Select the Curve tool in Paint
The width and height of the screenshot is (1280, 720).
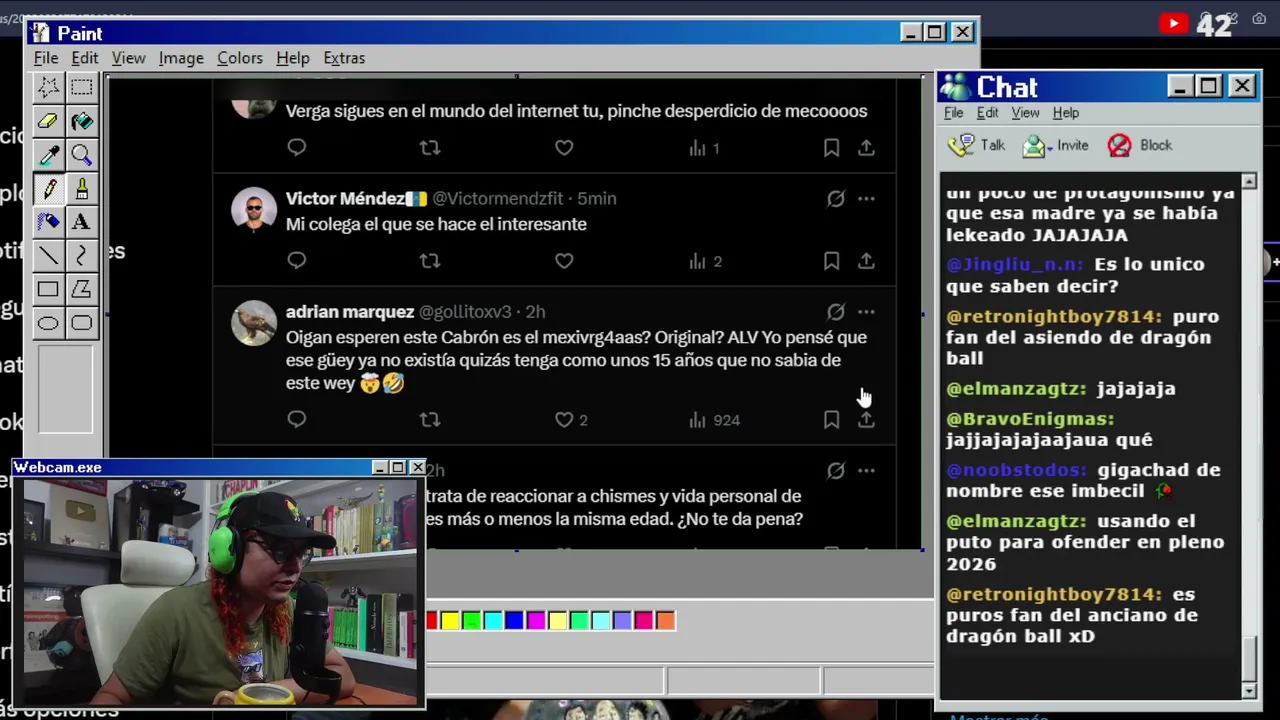point(82,256)
